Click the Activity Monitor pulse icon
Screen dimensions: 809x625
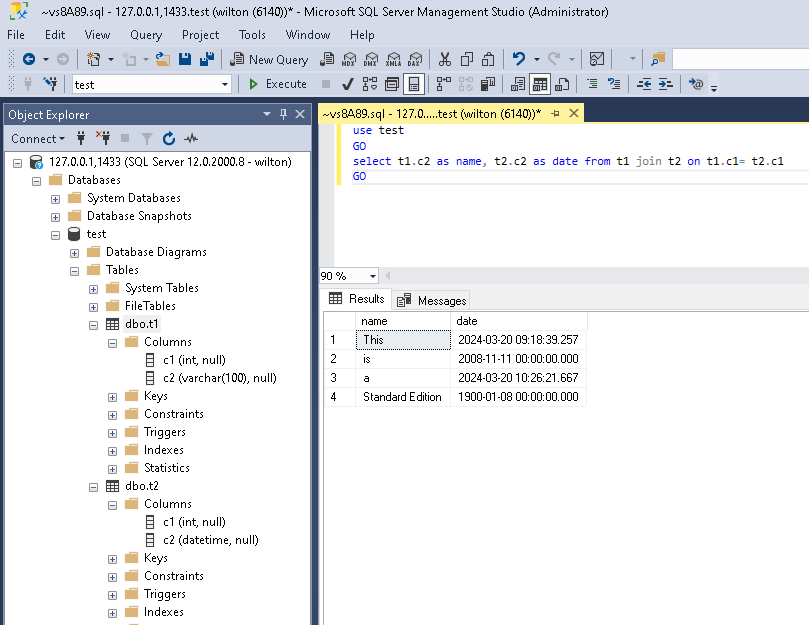tap(191, 138)
